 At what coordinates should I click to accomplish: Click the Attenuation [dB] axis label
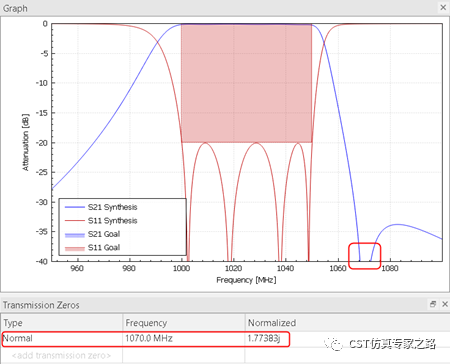point(26,142)
